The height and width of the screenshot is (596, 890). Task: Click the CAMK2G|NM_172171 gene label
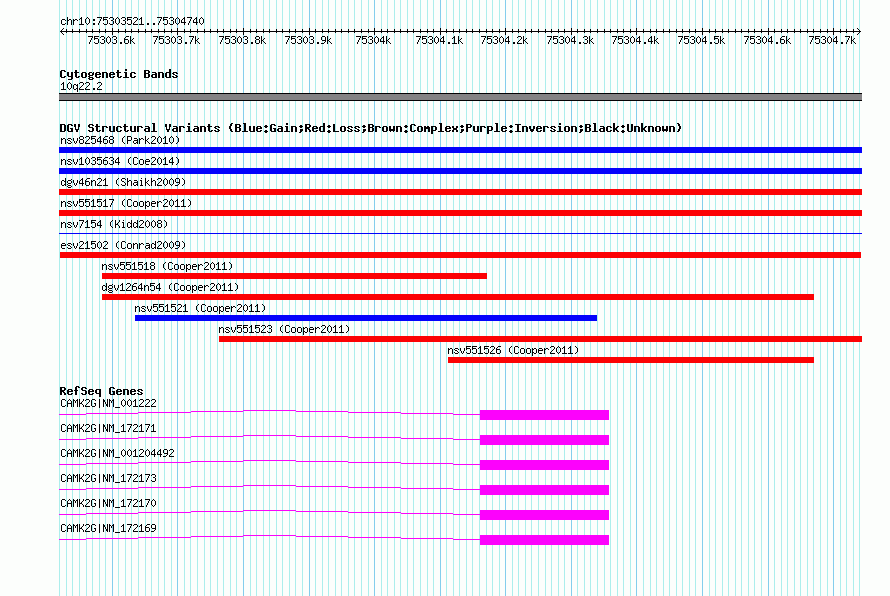click(x=108, y=429)
